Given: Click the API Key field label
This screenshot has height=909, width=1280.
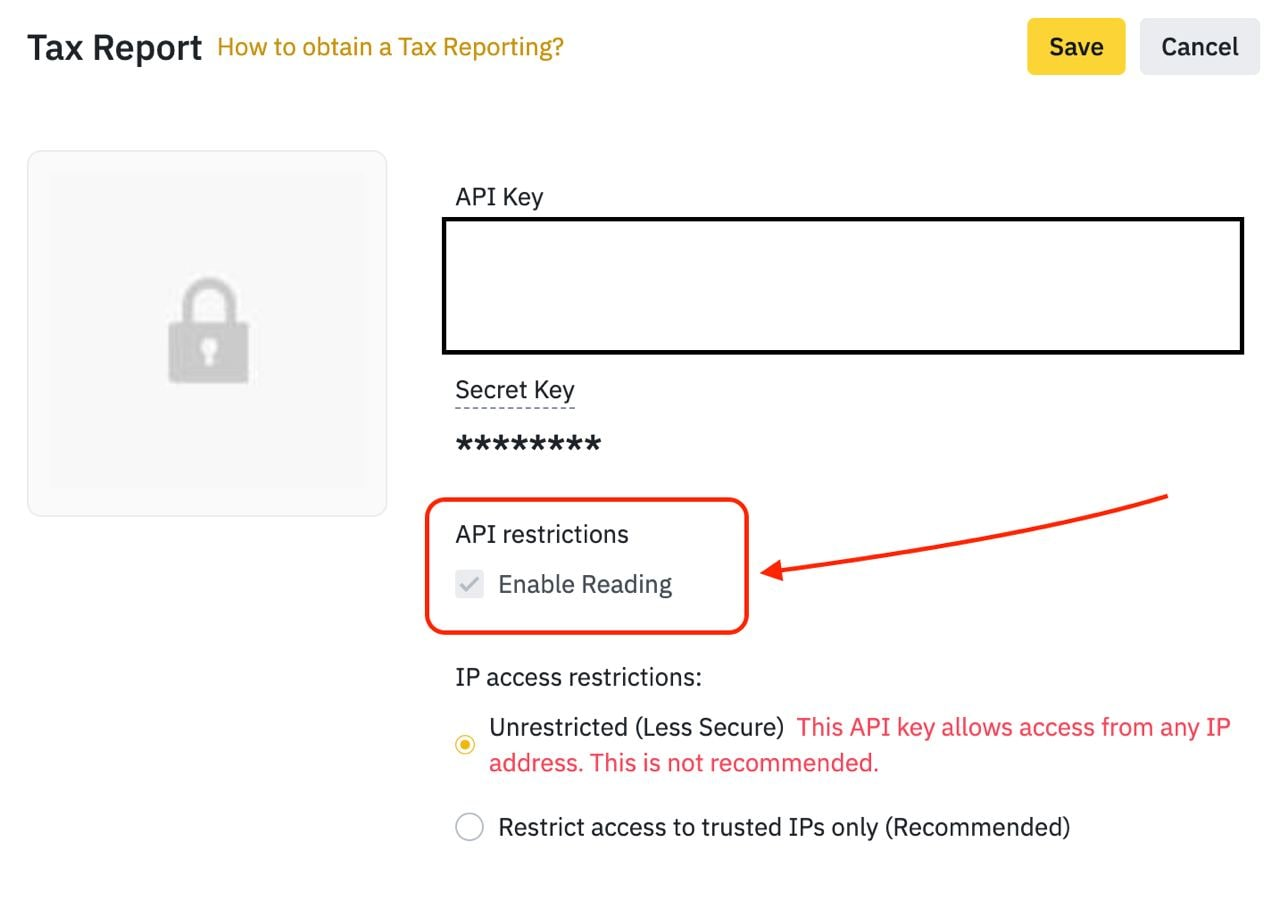Looking at the screenshot, I should pos(499,197).
